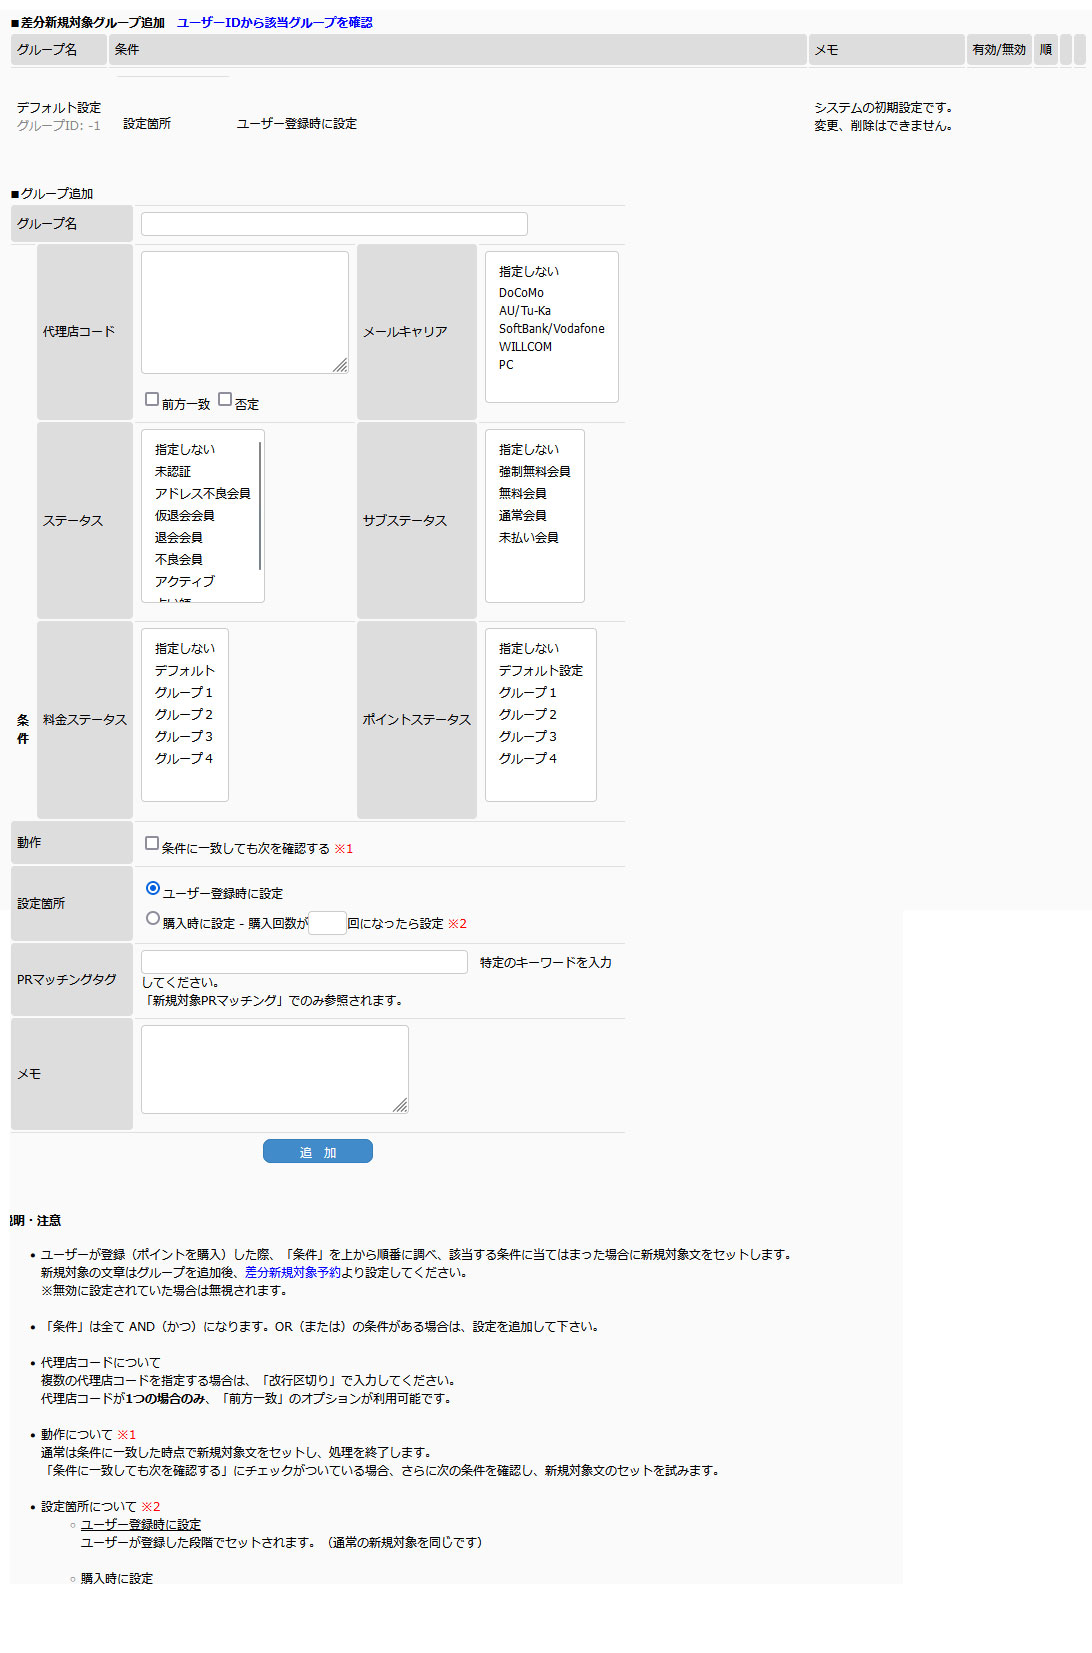Select ユーザー登録時に設定 radio button
The height and width of the screenshot is (1653, 1092).
coord(153,888)
